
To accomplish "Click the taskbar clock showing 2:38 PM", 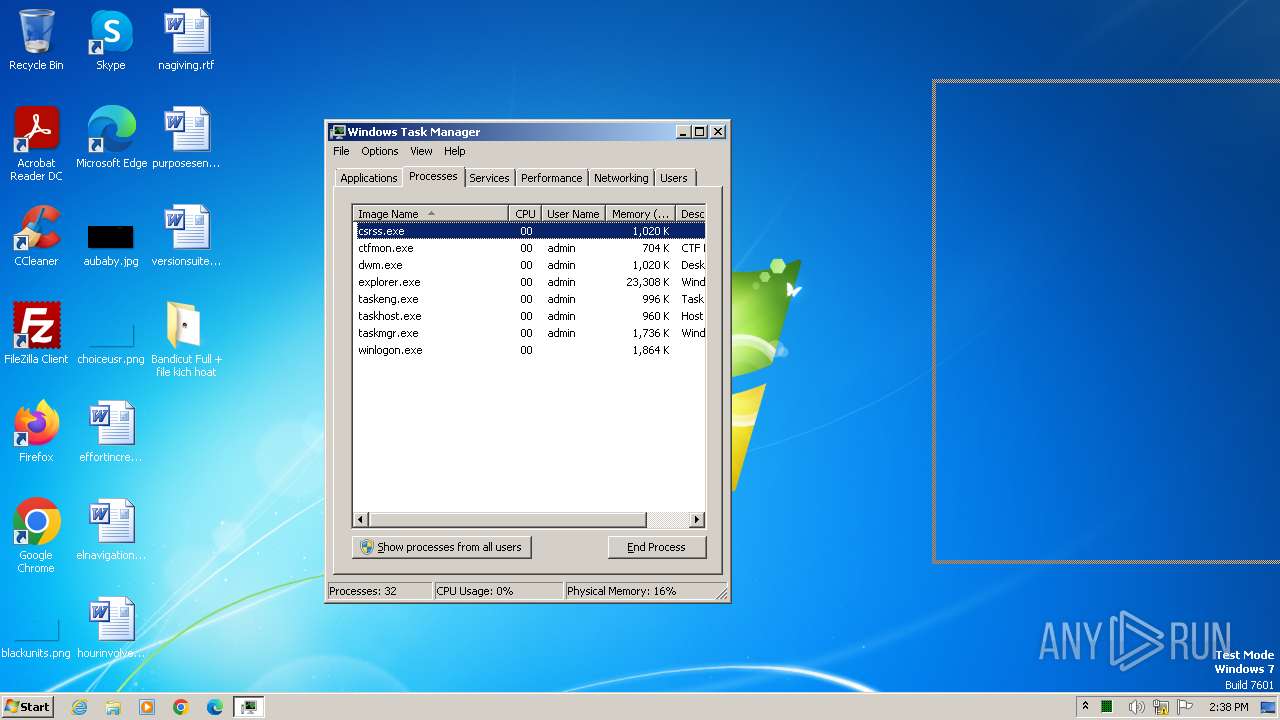I will [1228, 707].
